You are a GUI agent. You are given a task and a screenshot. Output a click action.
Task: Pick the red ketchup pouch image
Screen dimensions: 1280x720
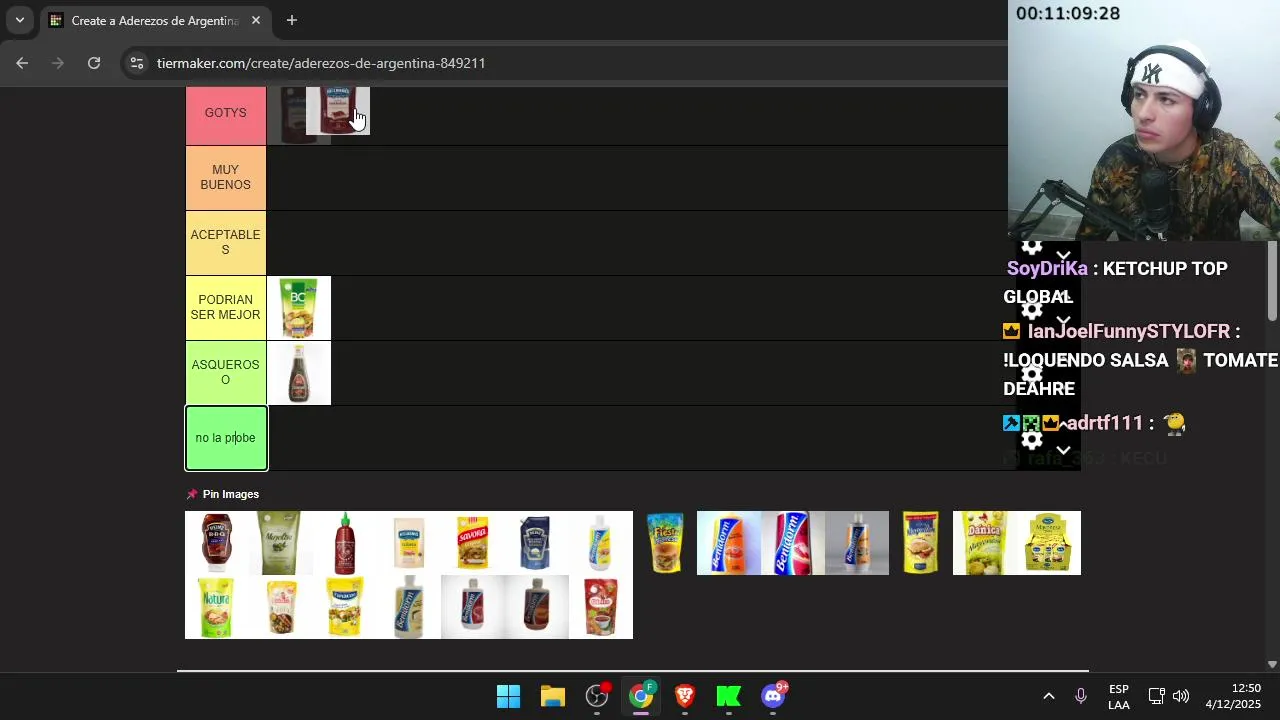click(x=601, y=607)
